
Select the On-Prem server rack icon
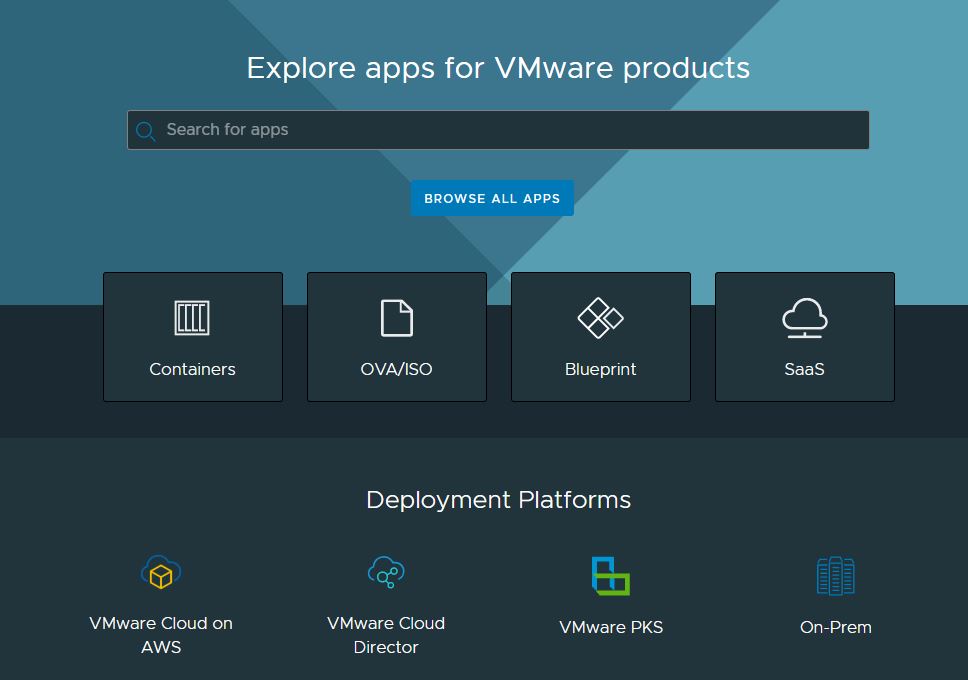(x=836, y=576)
